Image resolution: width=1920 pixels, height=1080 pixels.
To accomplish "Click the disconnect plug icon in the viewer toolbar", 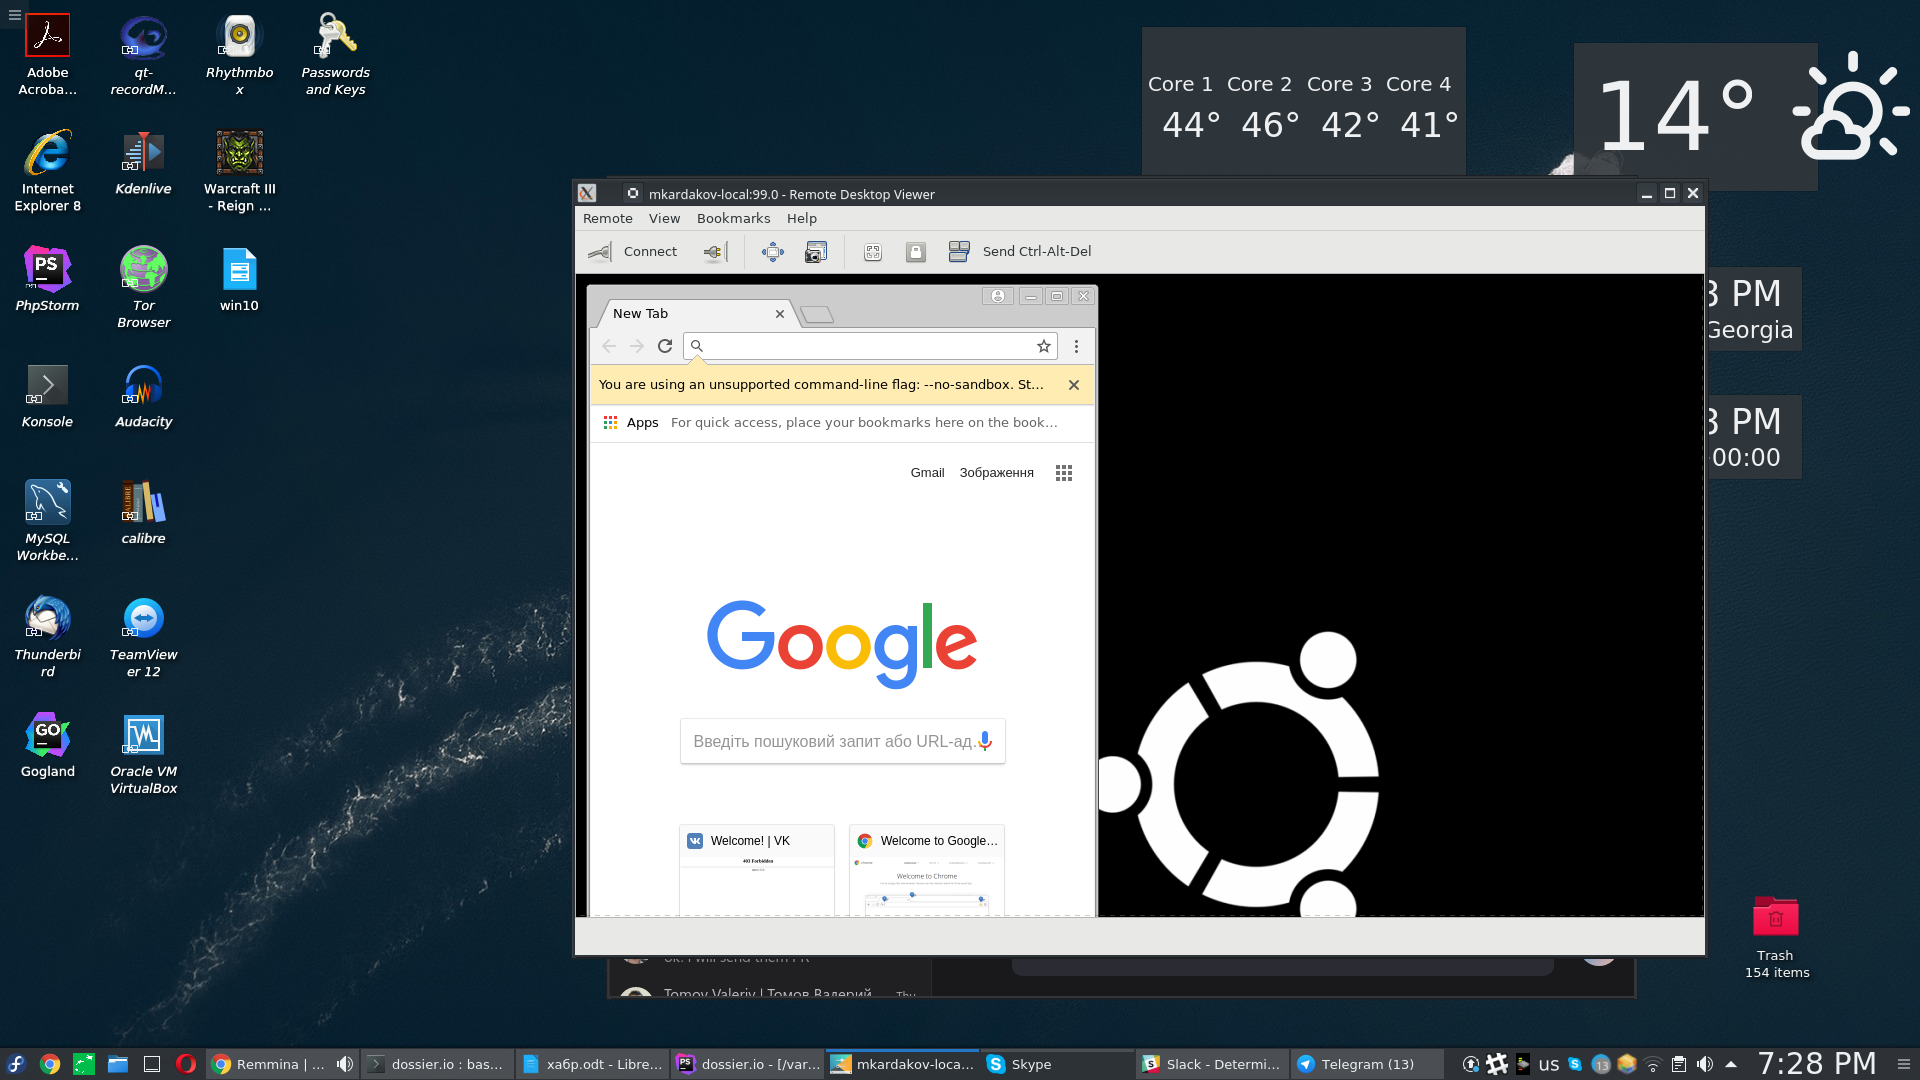I will [x=713, y=252].
